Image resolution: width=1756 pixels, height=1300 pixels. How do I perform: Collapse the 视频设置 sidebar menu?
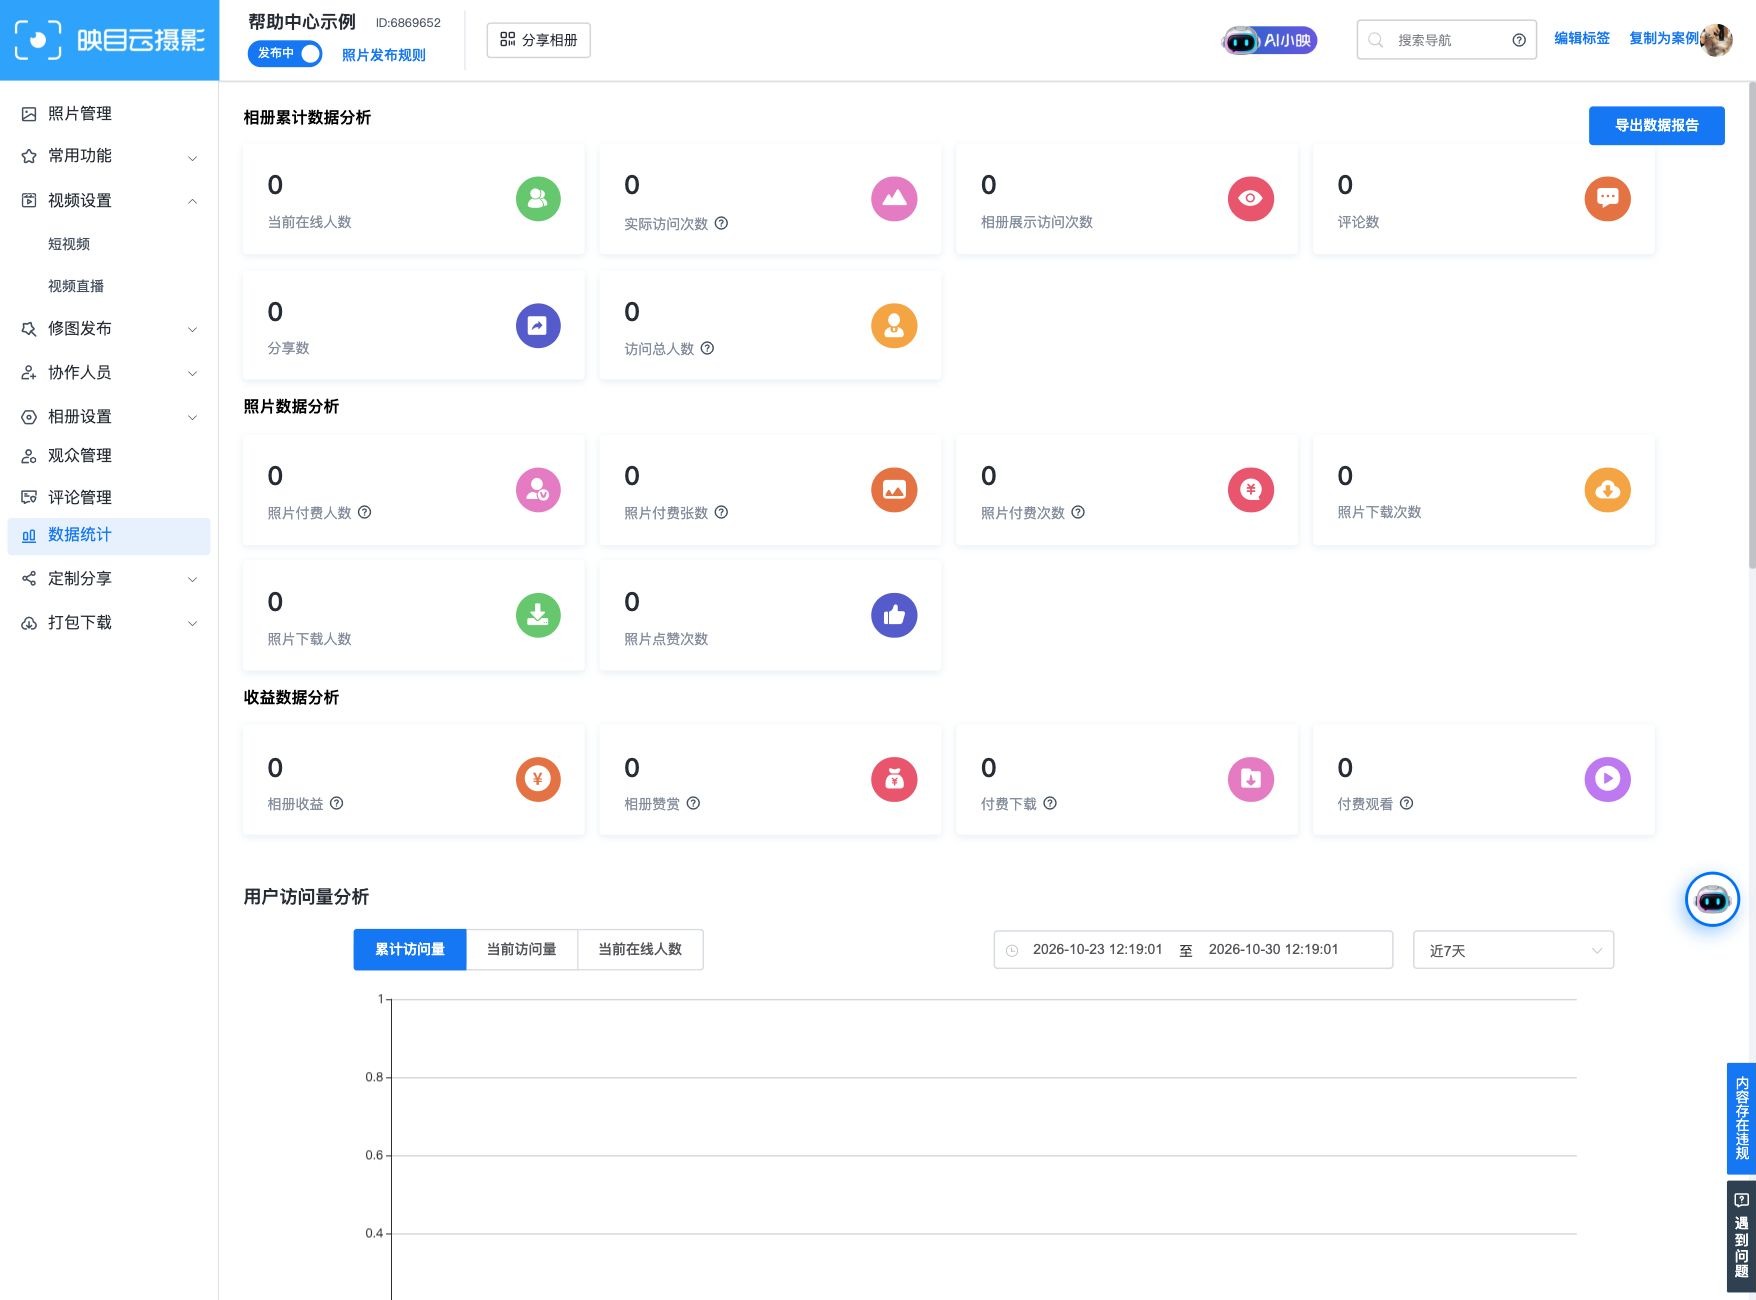[110, 200]
